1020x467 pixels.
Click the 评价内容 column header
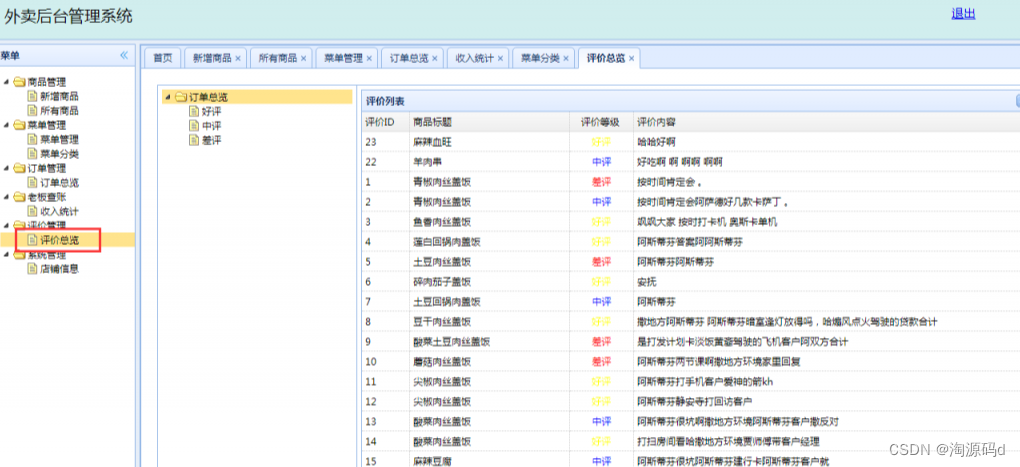click(x=826, y=122)
